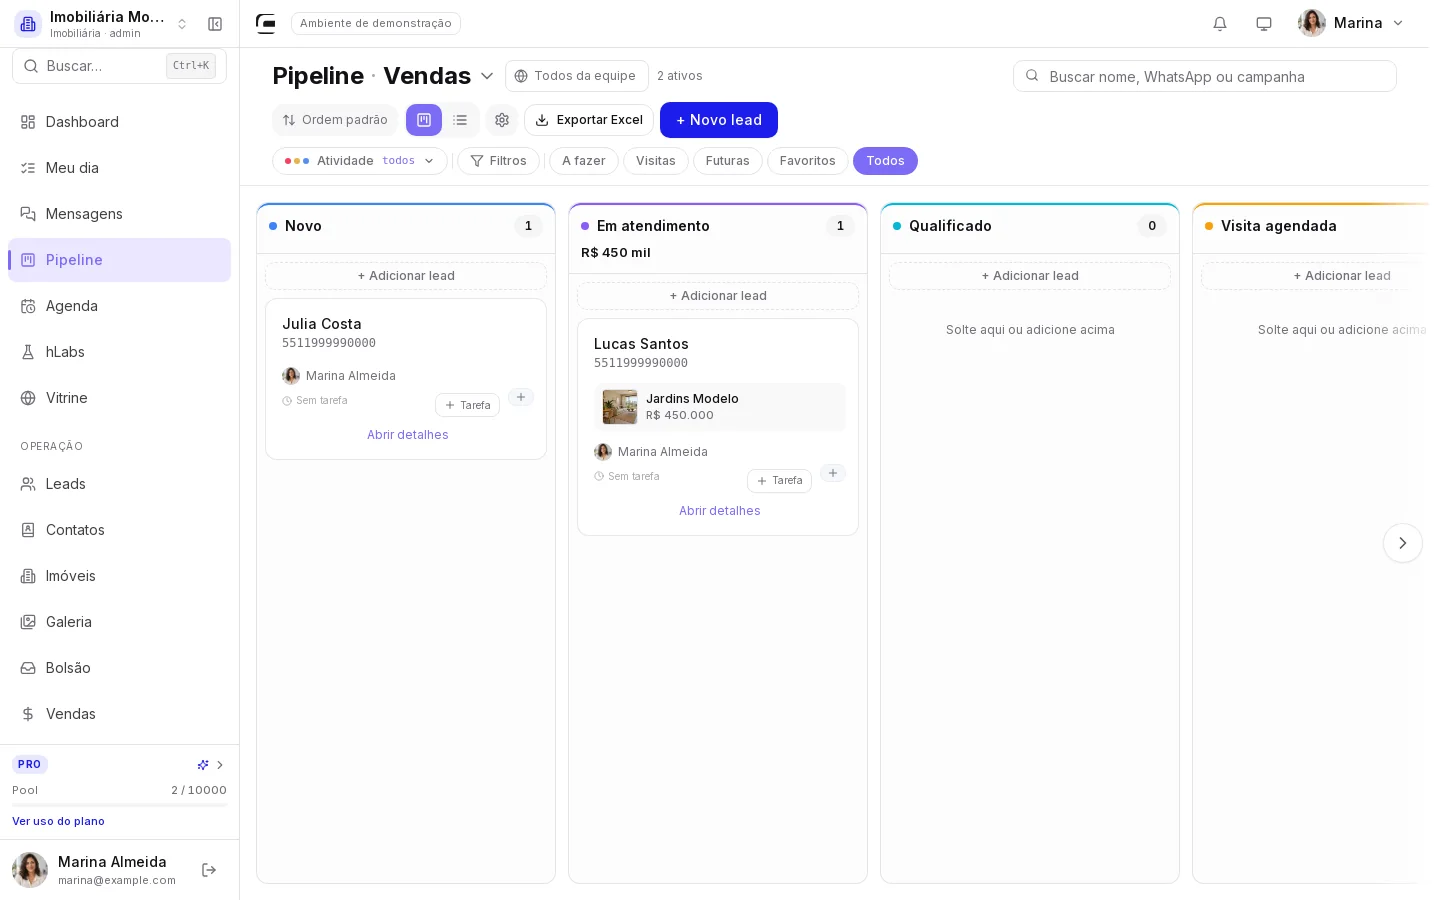Click Jardins Modelo property thumbnail
This screenshot has width=1440, height=900.
pyautogui.click(x=620, y=407)
